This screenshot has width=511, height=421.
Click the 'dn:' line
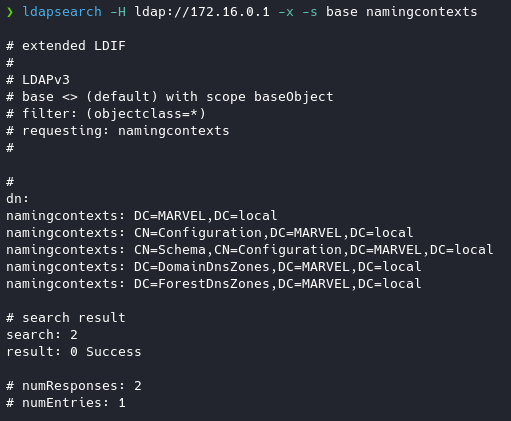(18, 199)
